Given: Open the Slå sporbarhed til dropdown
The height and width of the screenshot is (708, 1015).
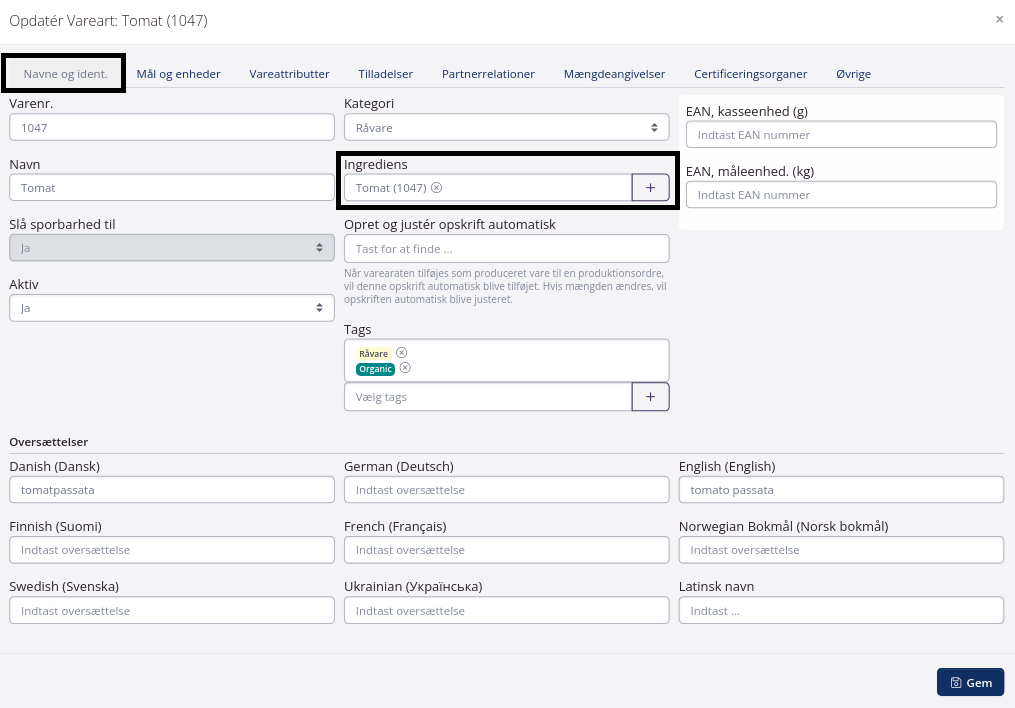Looking at the screenshot, I should (x=171, y=248).
